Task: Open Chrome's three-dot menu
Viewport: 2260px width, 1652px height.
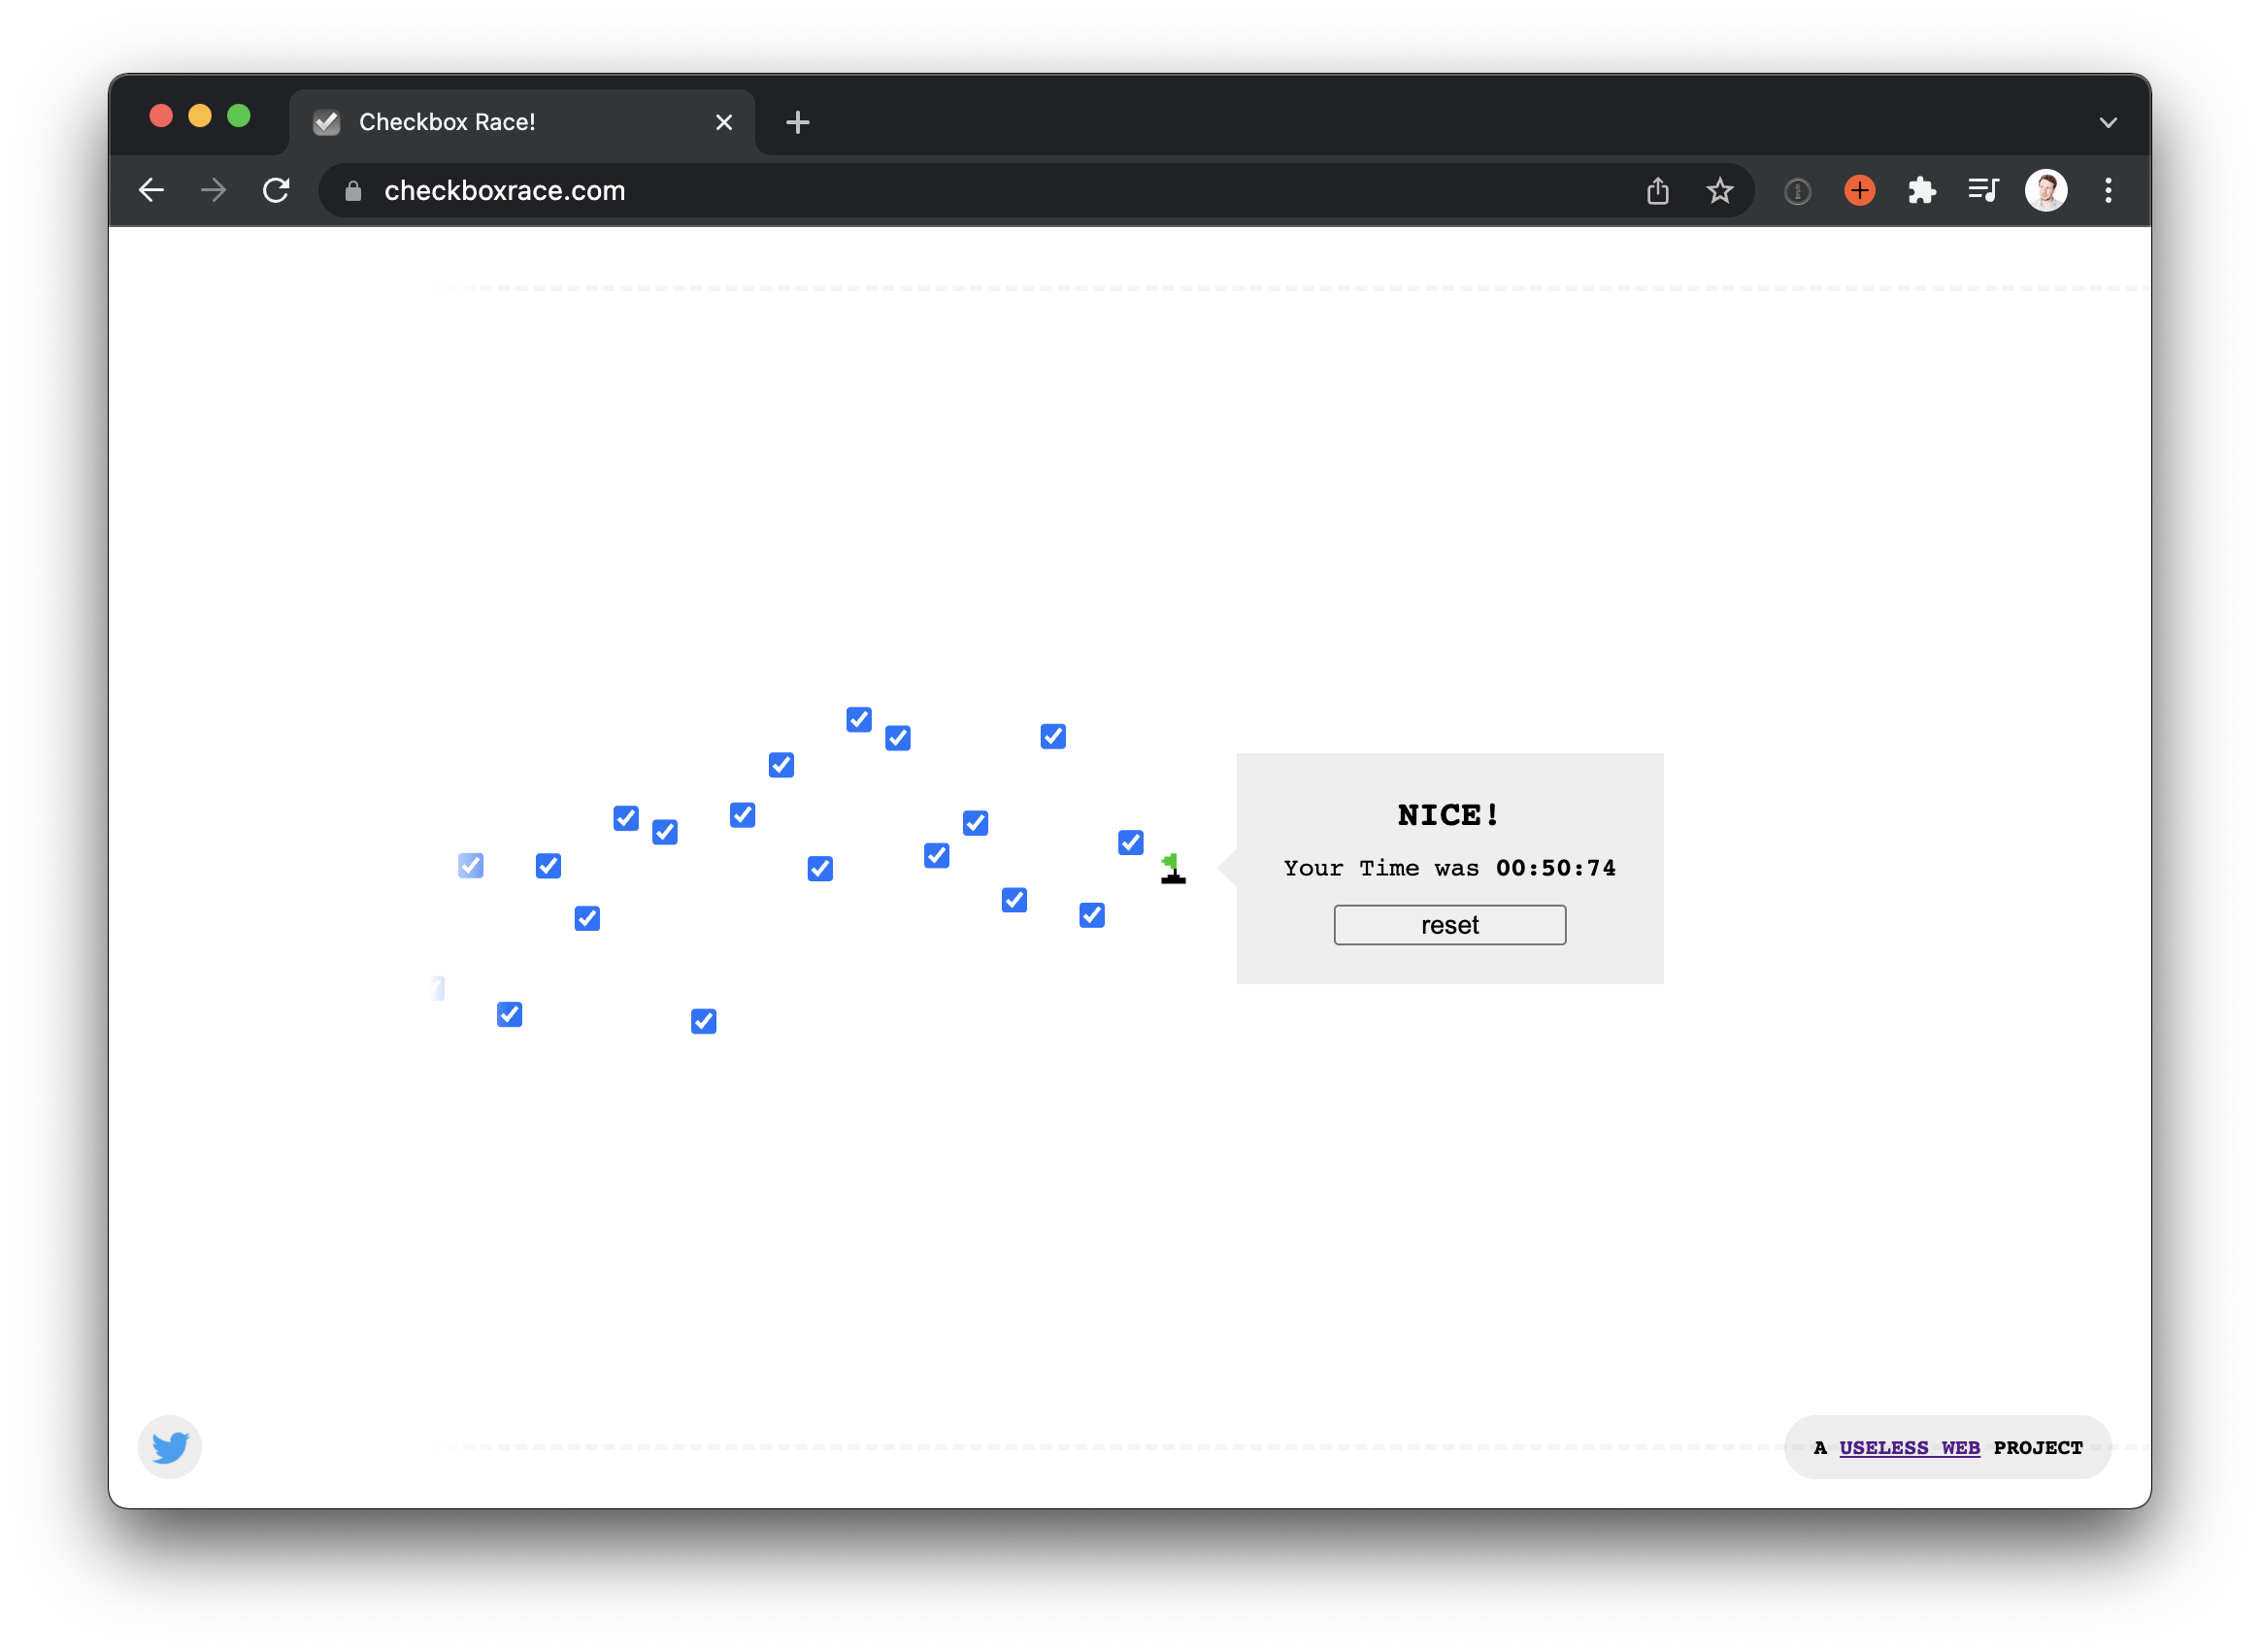Action: tap(2108, 190)
